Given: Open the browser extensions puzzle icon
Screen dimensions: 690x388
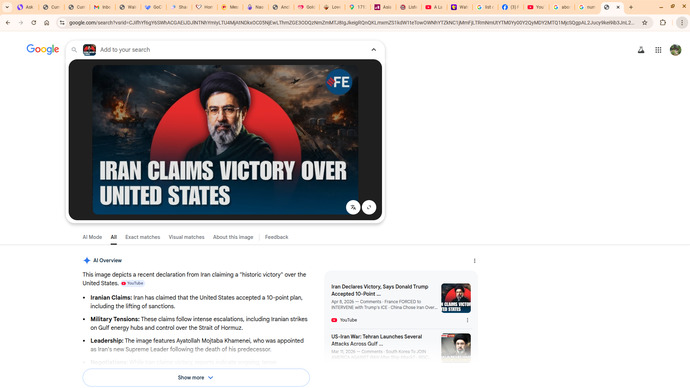Looking at the screenshot, I should point(663,22).
